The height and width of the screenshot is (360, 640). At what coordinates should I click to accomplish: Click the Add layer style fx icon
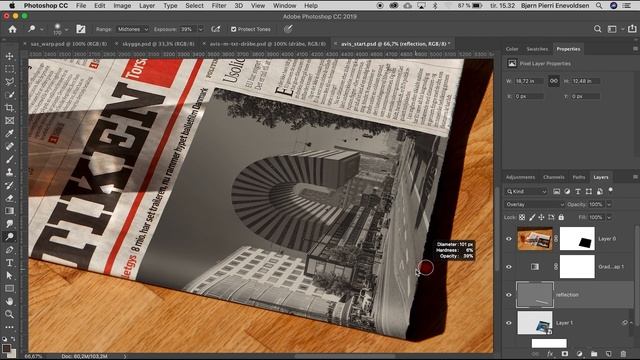[550, 354]
